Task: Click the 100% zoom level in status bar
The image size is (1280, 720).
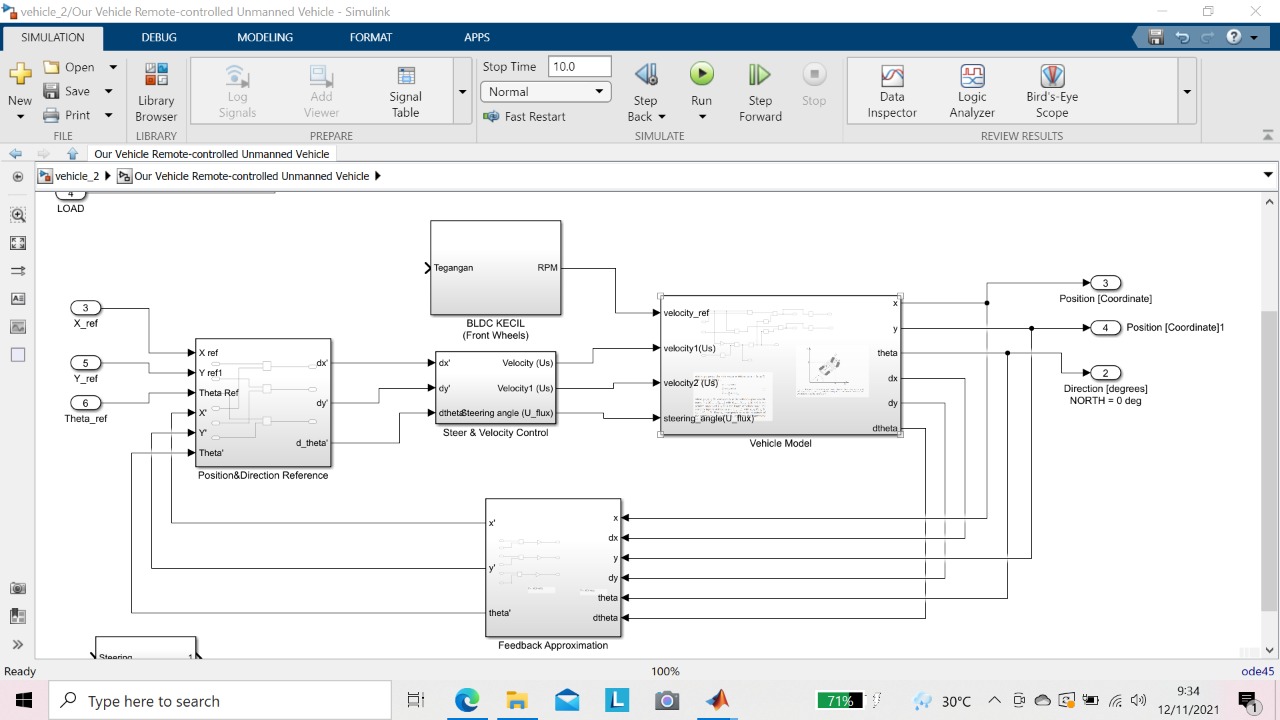Action: point(665,671)
